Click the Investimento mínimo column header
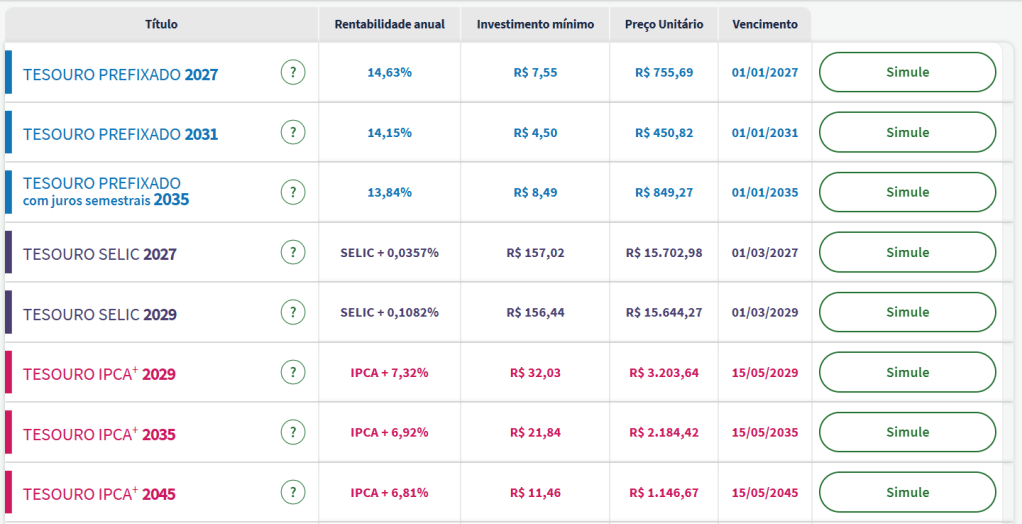 (535, 24)
